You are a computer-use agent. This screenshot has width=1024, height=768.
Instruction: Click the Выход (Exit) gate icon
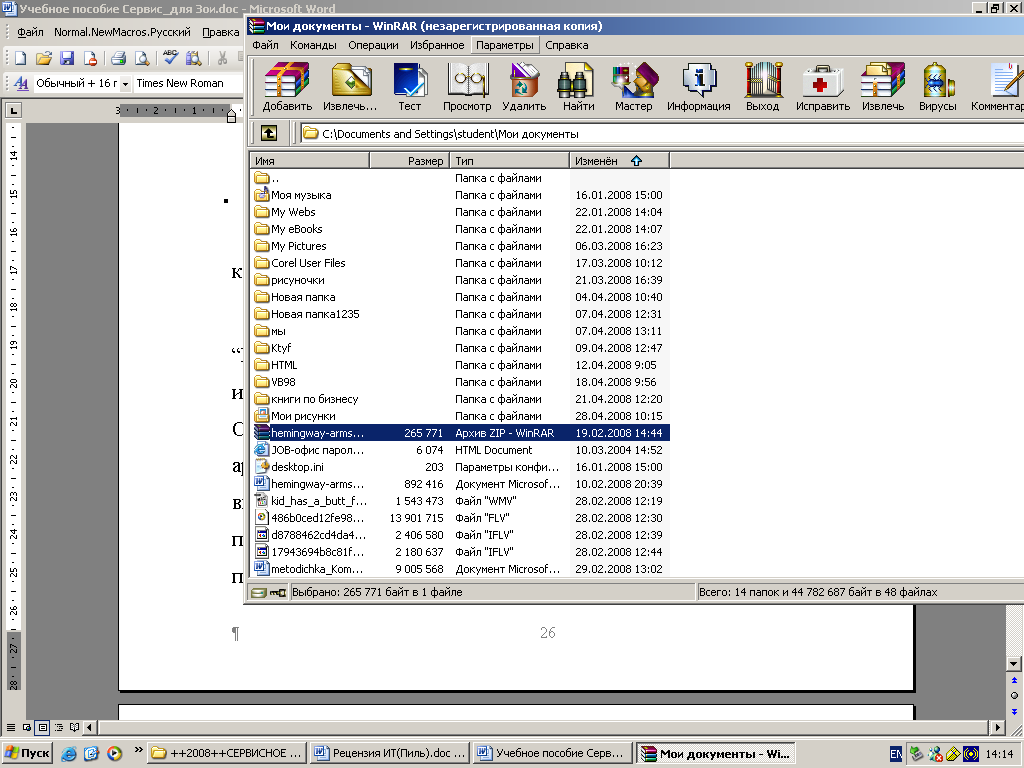click(x=763, y=87)
